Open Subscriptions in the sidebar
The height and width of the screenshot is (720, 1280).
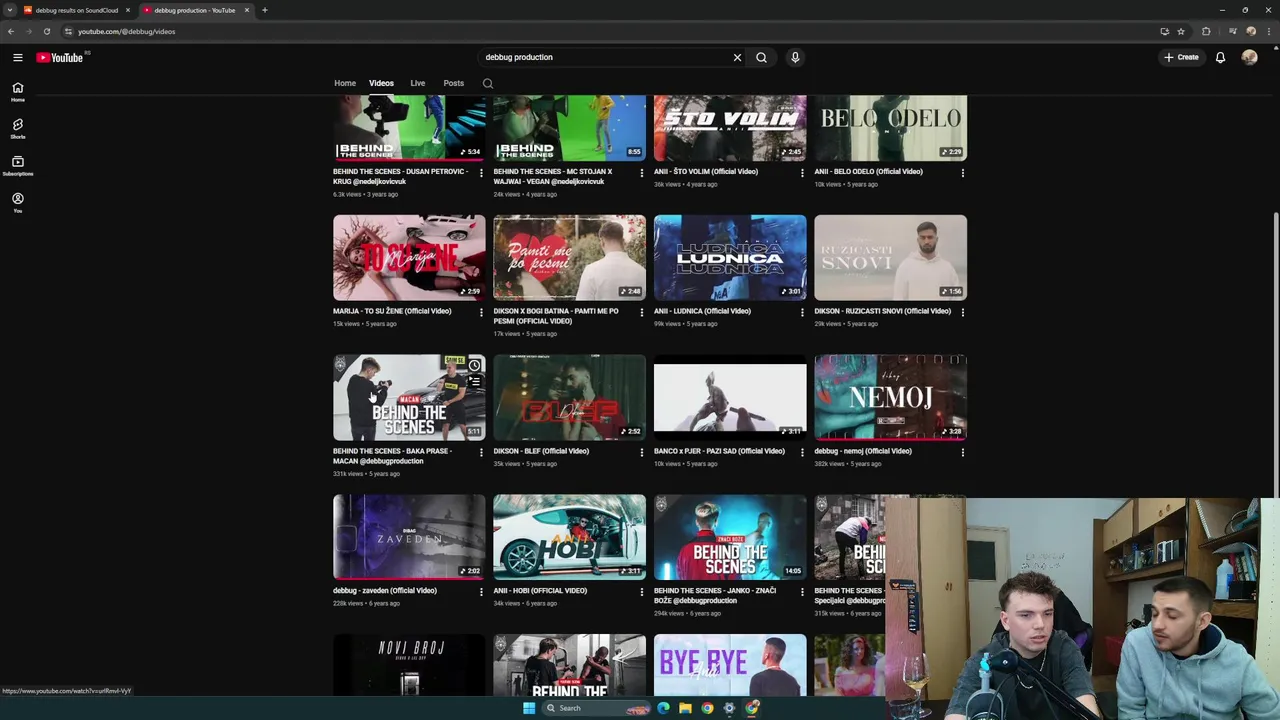(x=17, y=166)
